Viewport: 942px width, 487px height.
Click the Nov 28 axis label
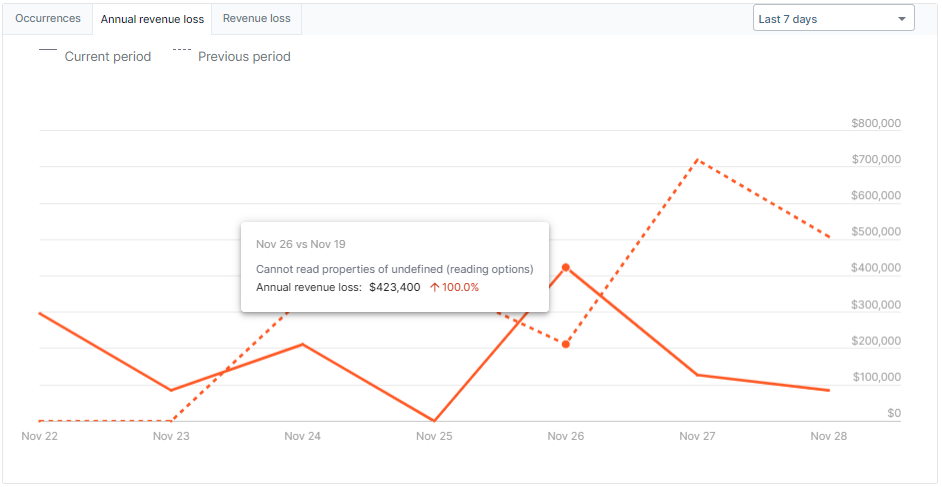[x=828, y=436]
